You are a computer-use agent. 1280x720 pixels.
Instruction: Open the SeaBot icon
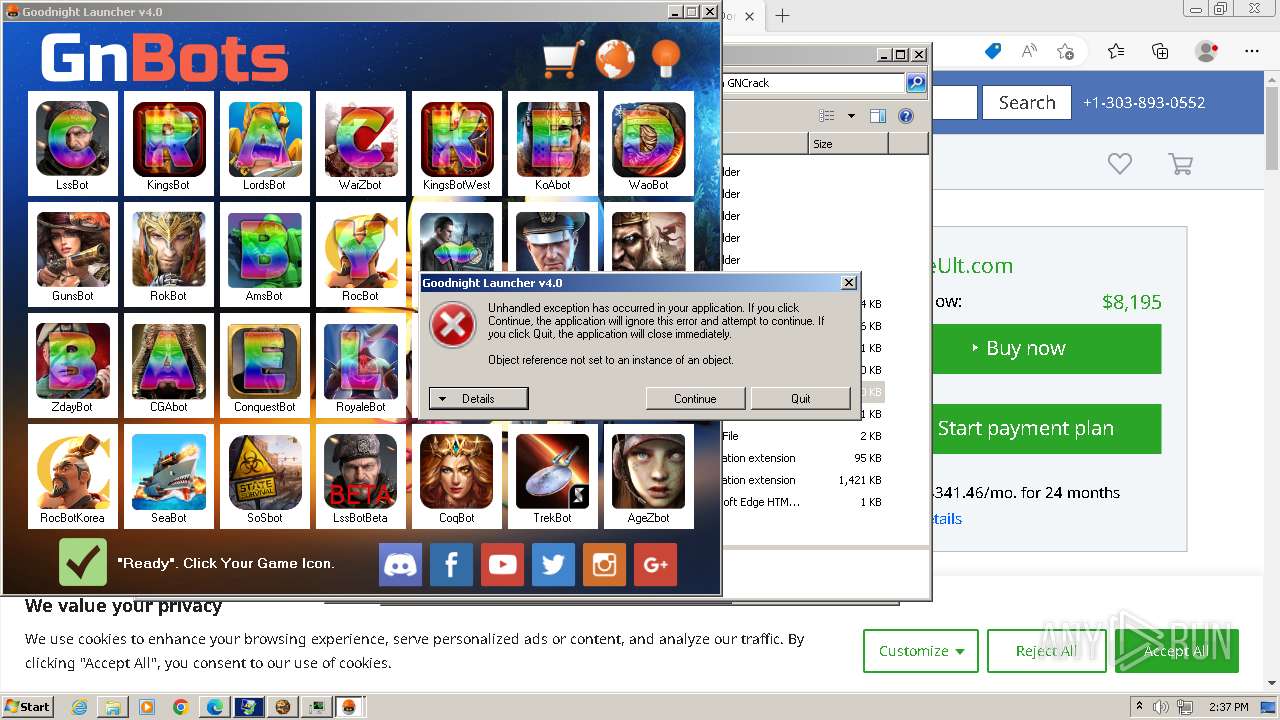(168, 476)
